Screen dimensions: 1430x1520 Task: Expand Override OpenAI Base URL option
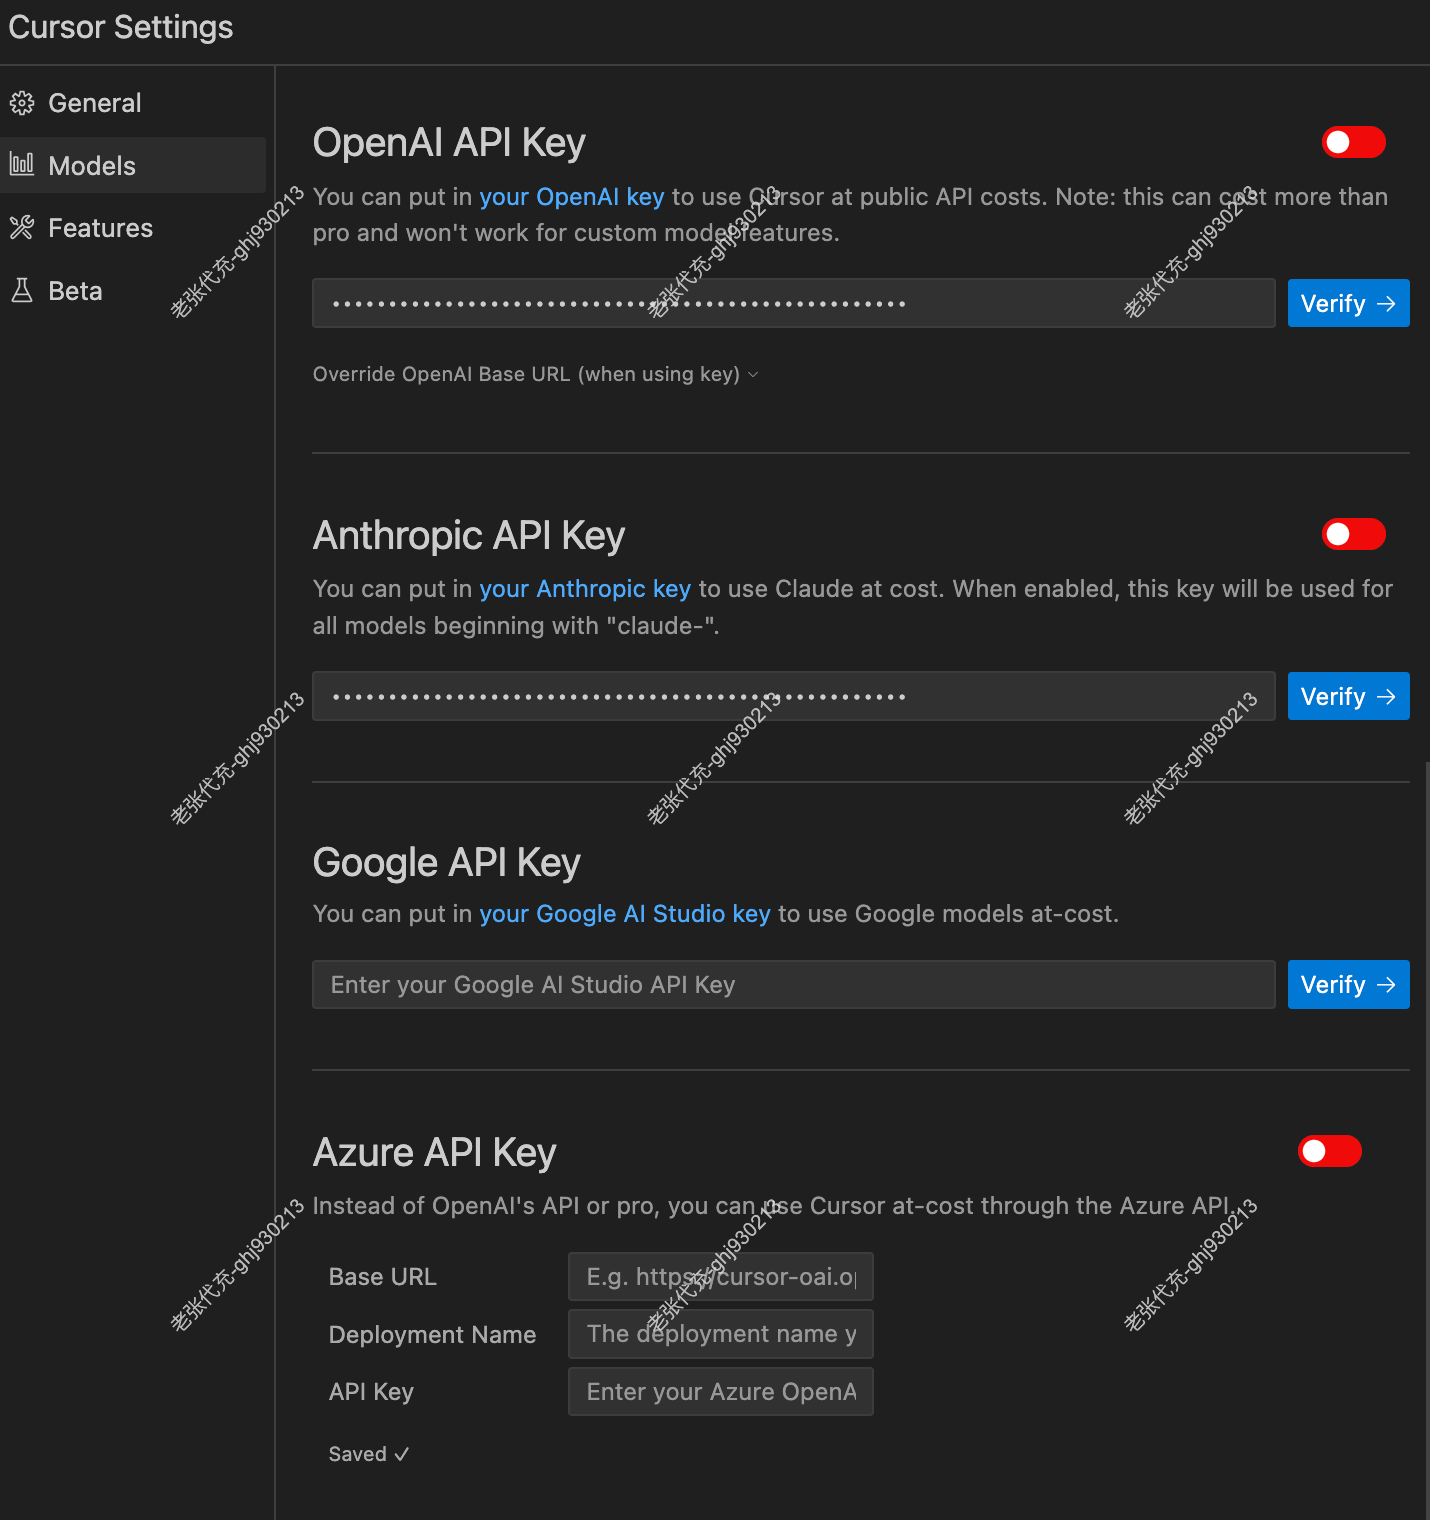tap(536, 374)
